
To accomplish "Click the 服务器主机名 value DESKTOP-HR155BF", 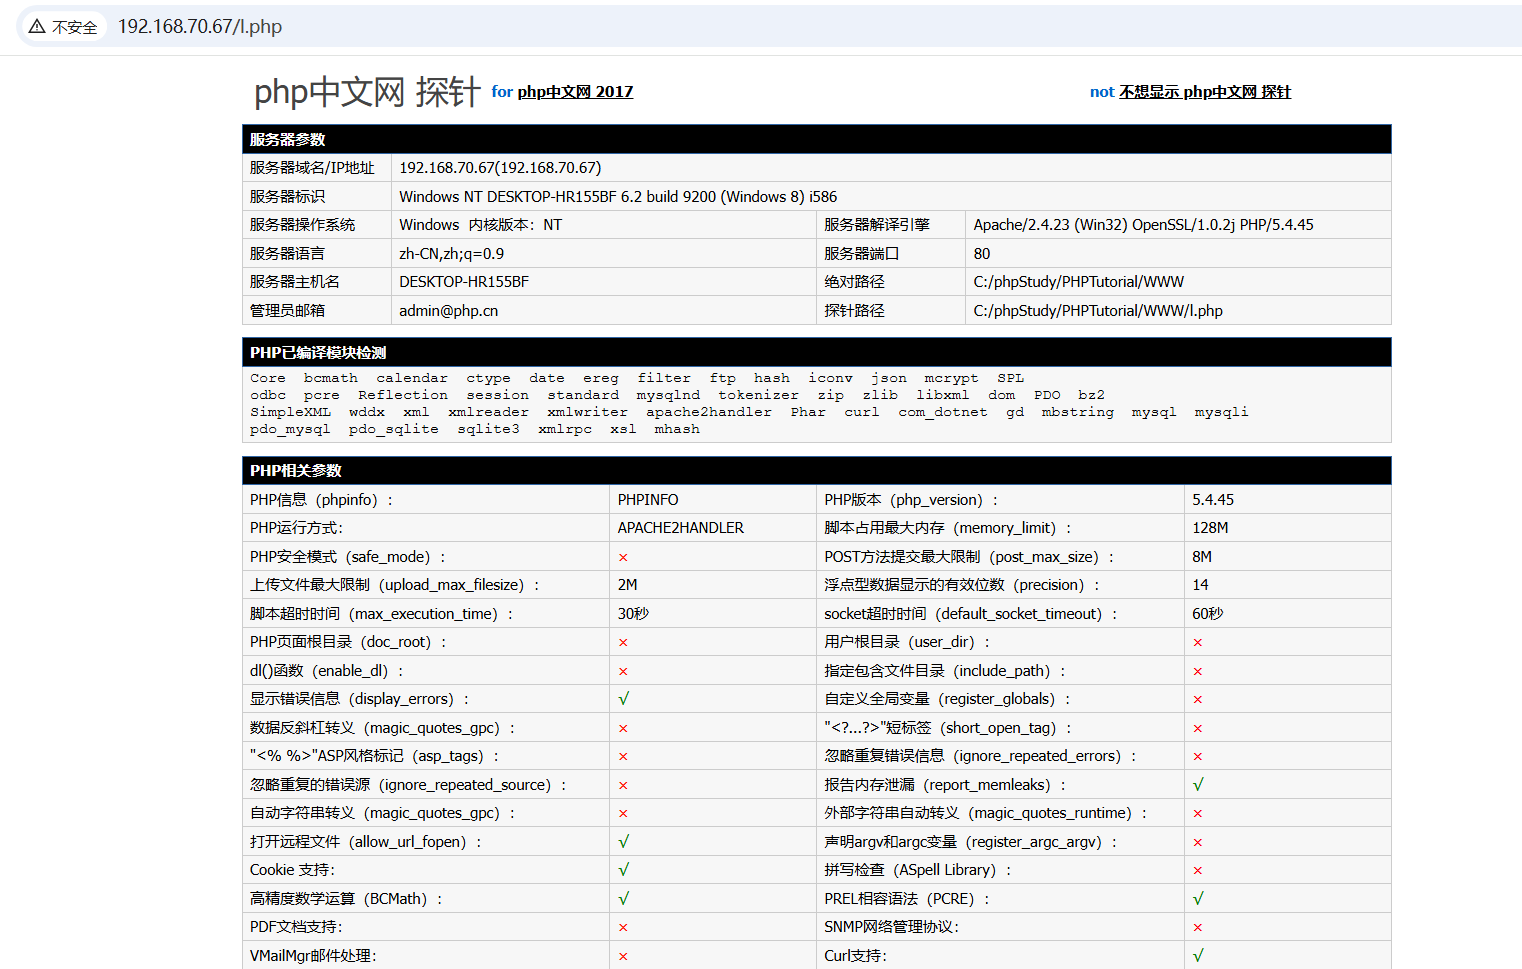I will click(464, 282).
